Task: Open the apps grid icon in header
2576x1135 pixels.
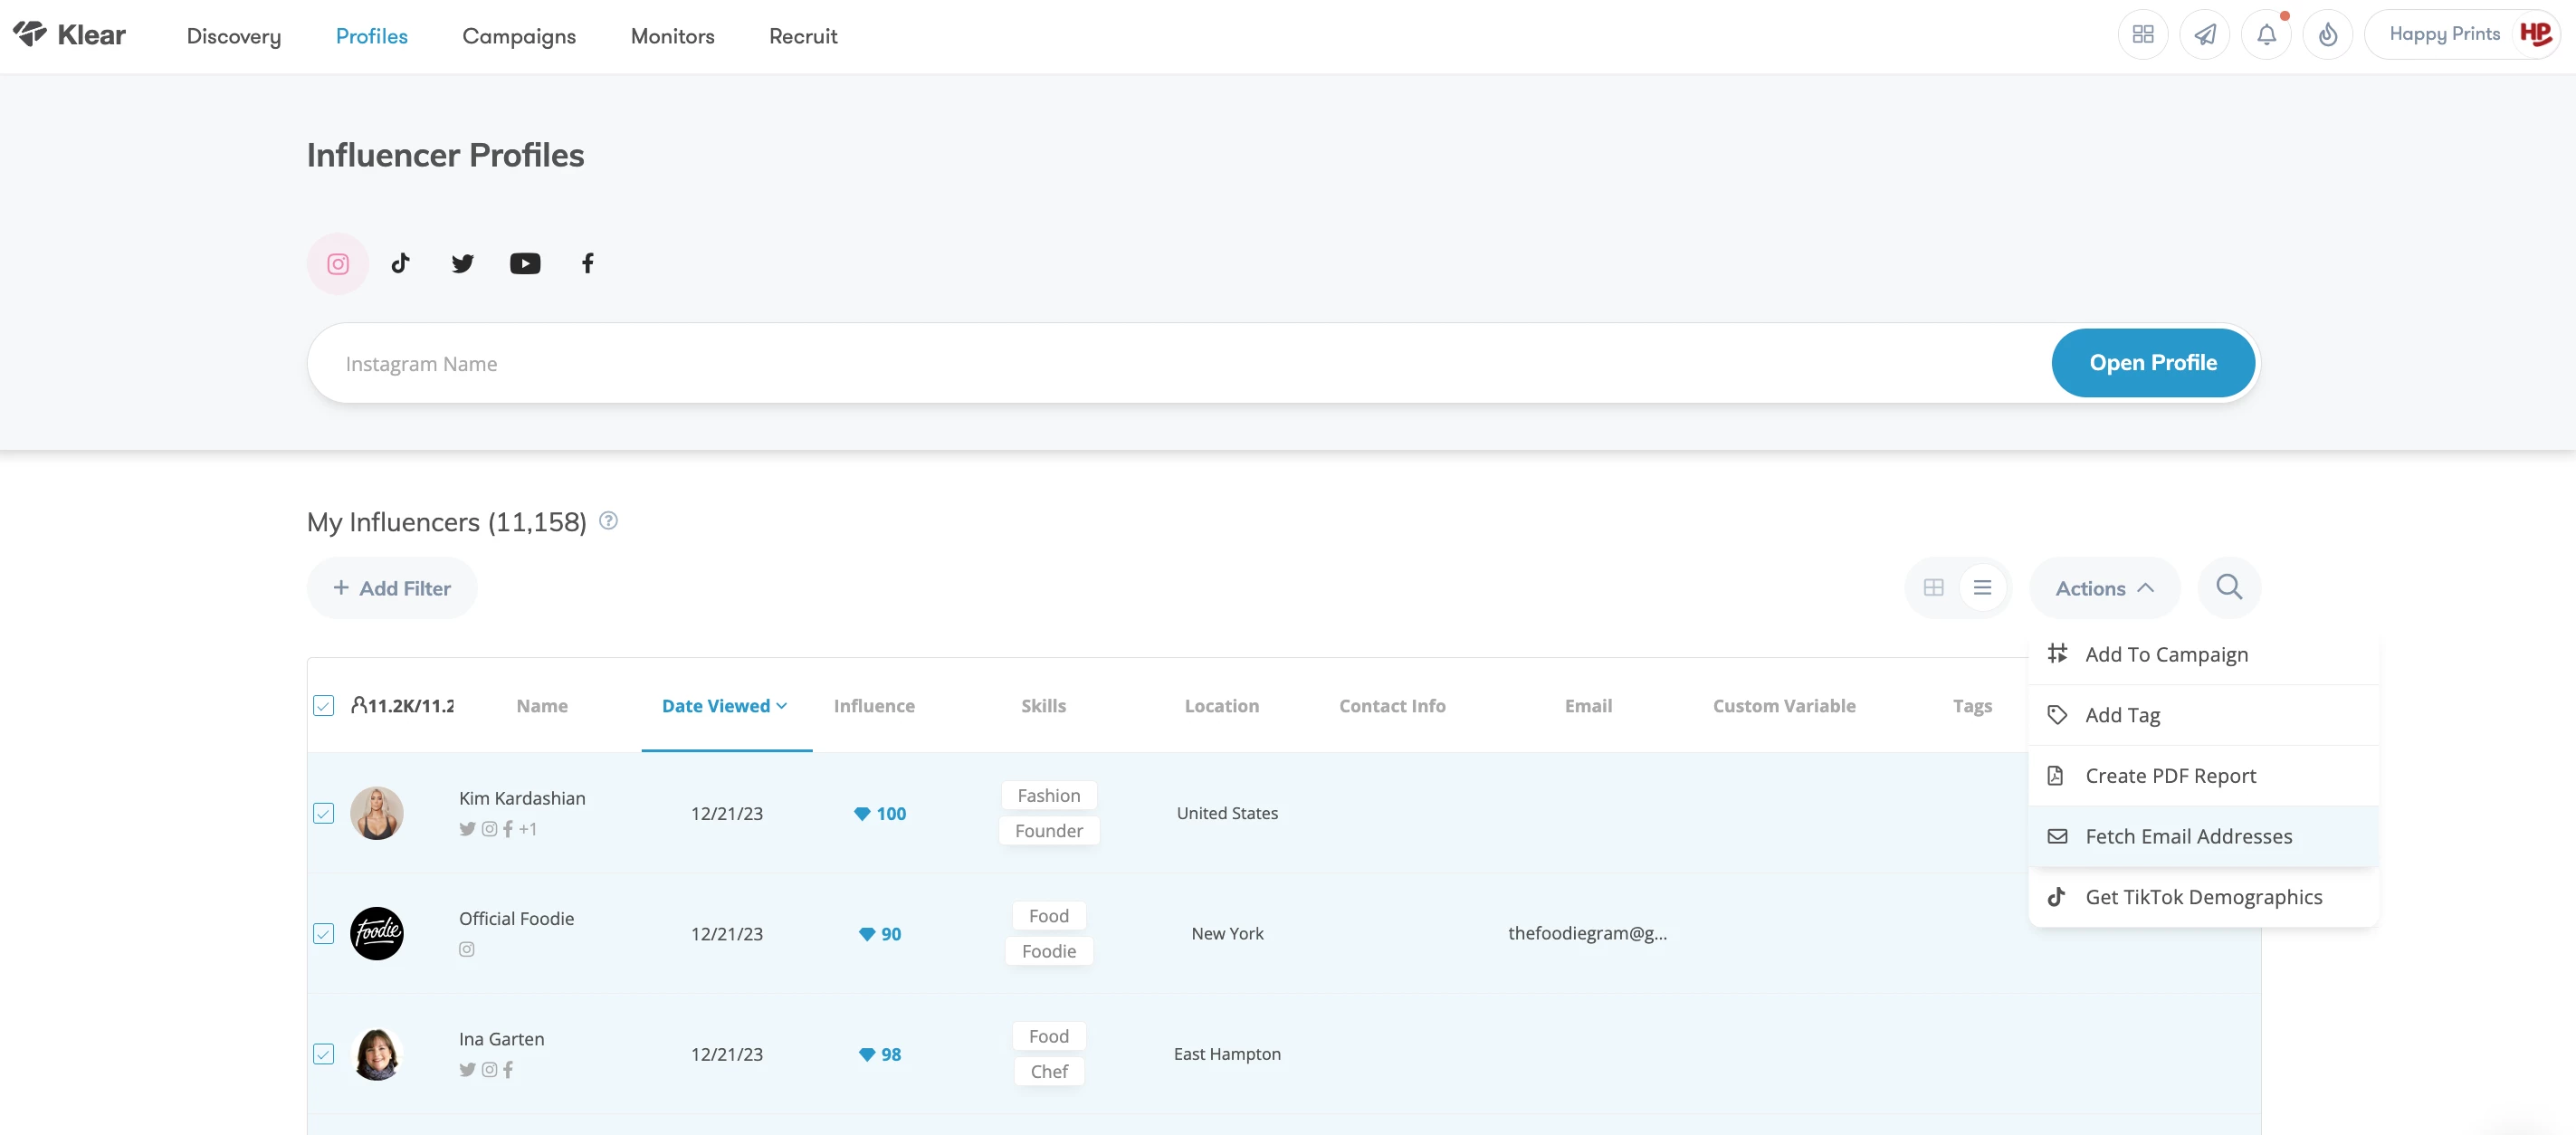Action: (2143, 35)
